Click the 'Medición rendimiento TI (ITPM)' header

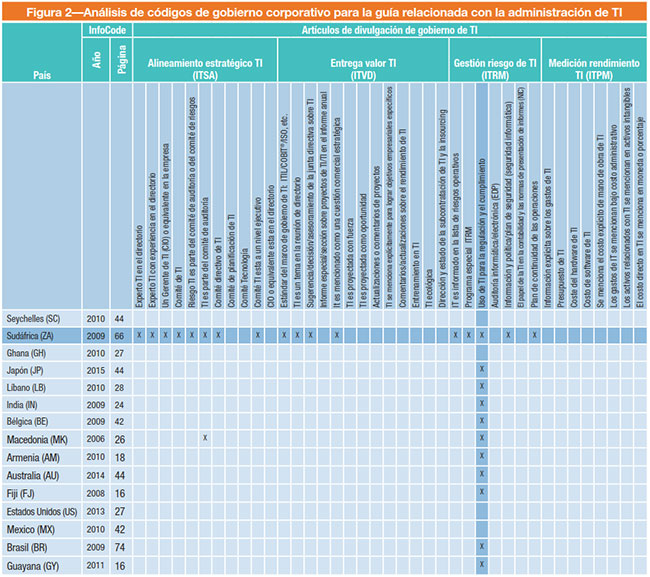(x=593, y=67)
